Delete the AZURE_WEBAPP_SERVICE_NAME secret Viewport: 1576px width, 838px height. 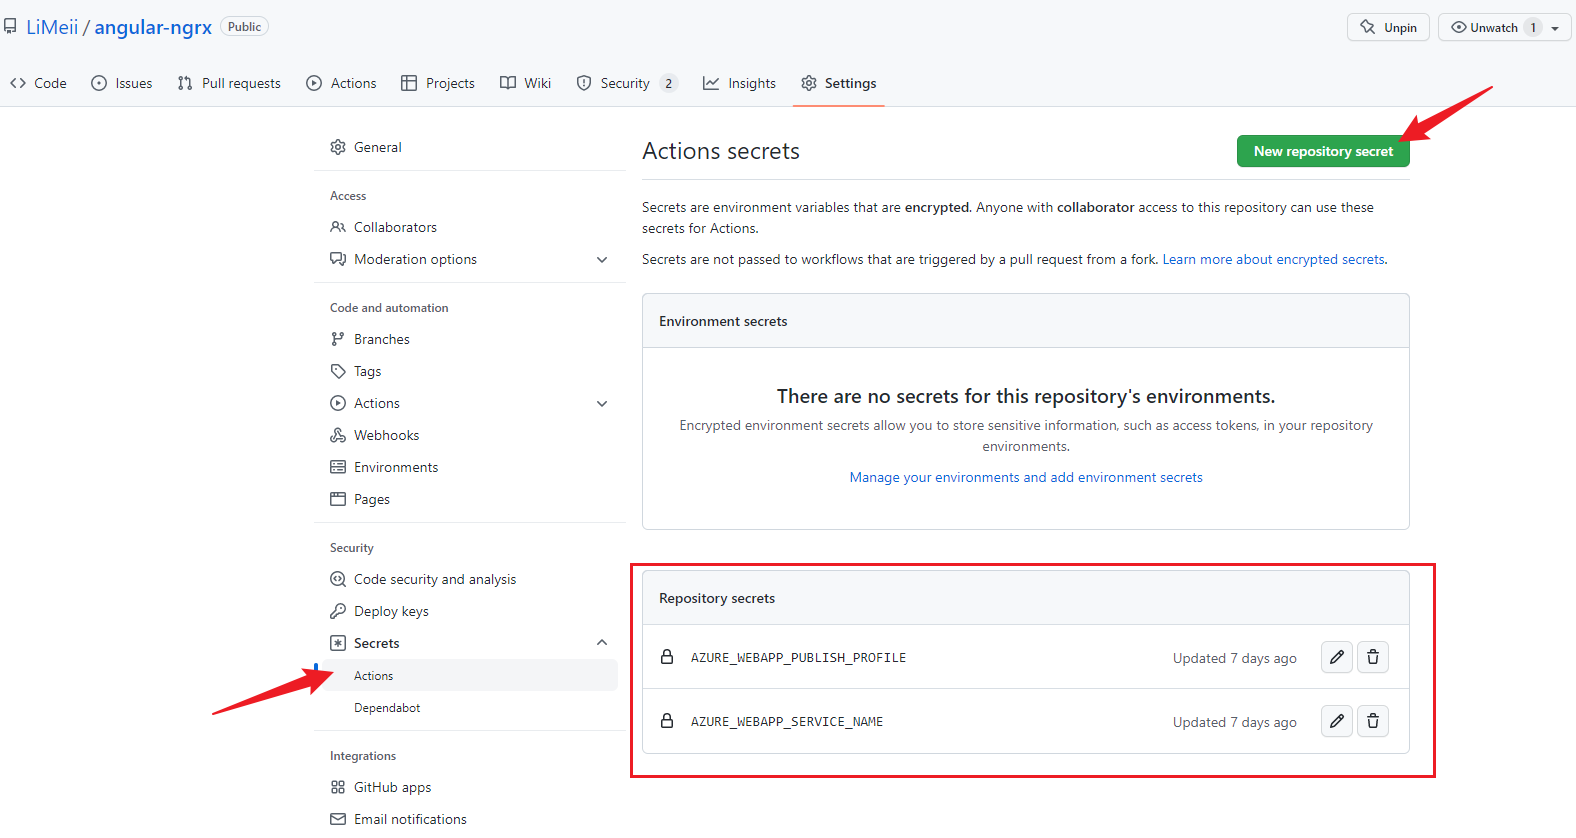point(1373,721)
